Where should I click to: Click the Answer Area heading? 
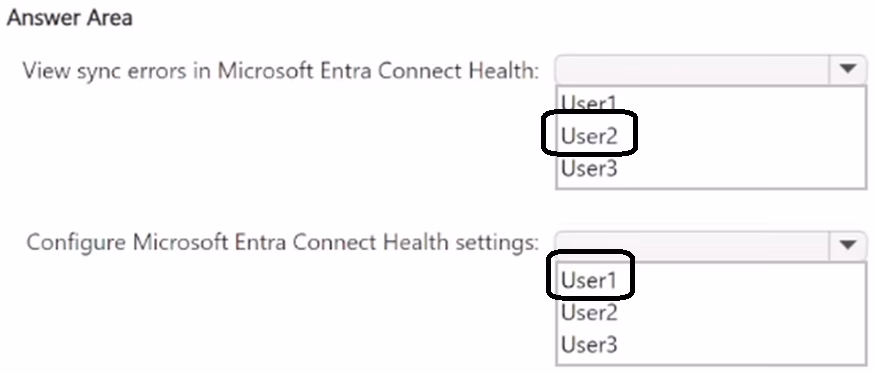pos(70,18)
